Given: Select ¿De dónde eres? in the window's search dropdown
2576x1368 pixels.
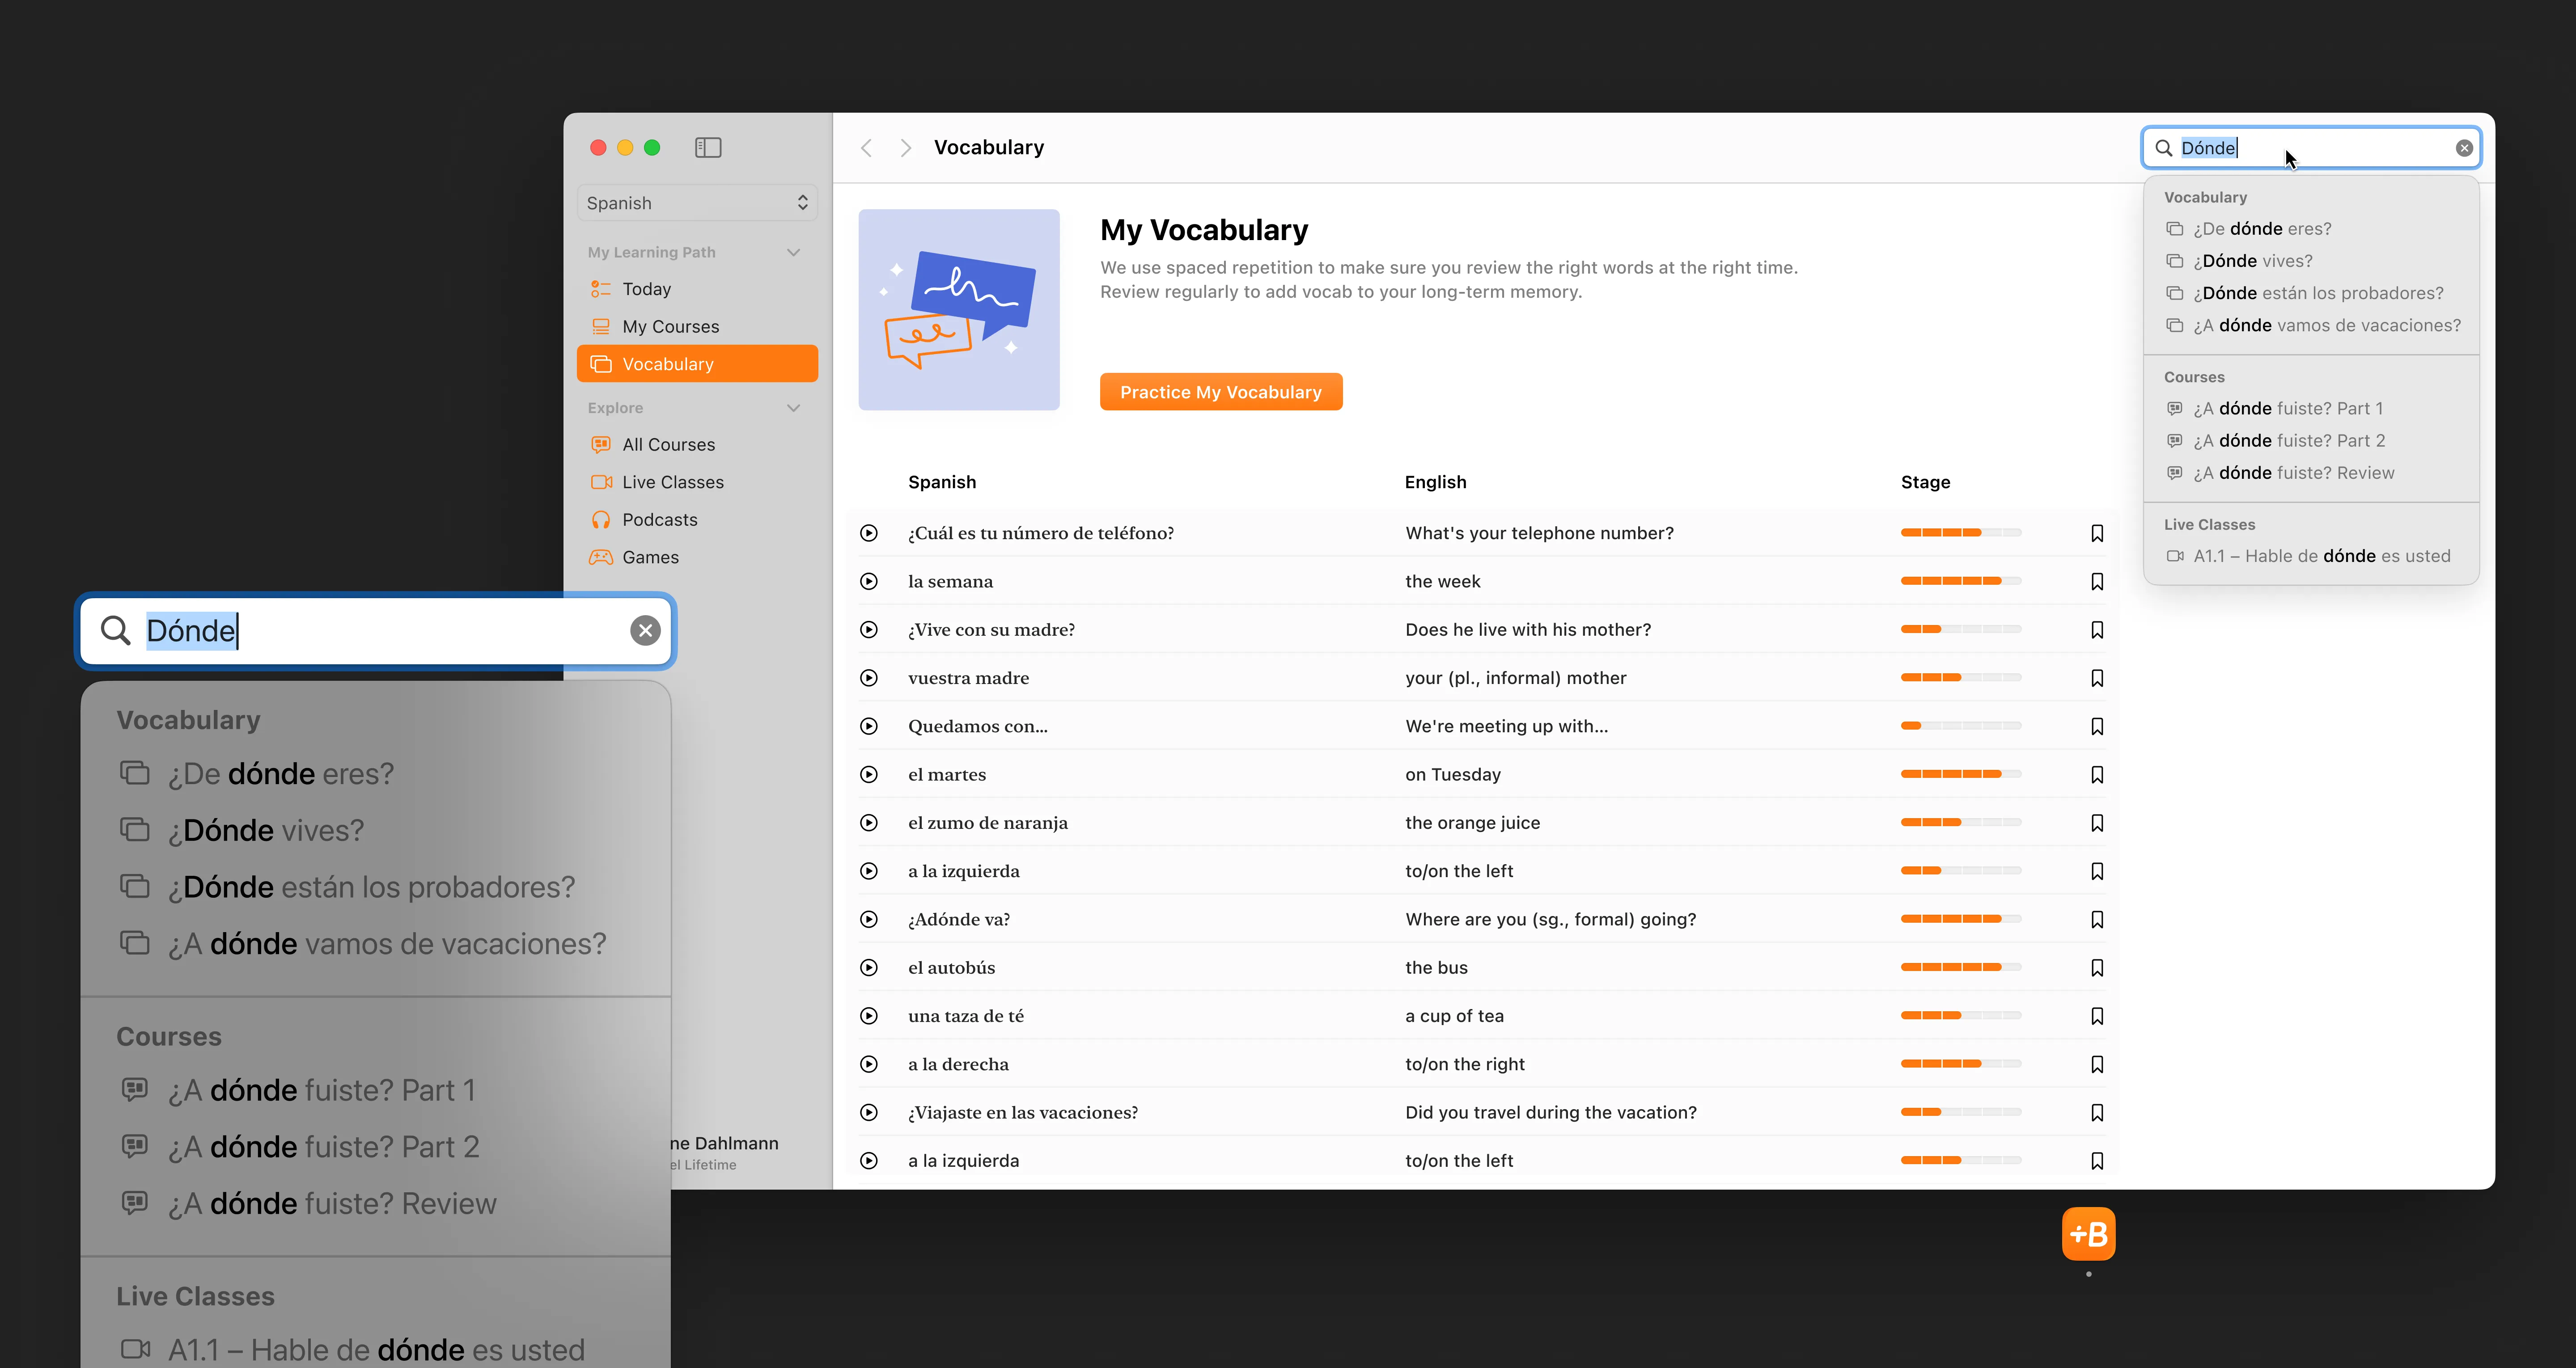Looking at the screenshot, I should pos(2311,229).
